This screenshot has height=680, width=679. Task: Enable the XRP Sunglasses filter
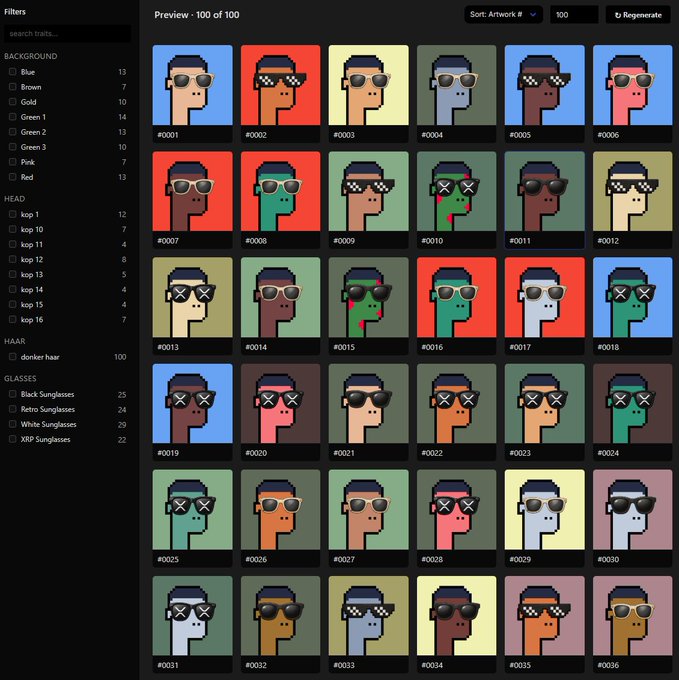tap(13, 439)
